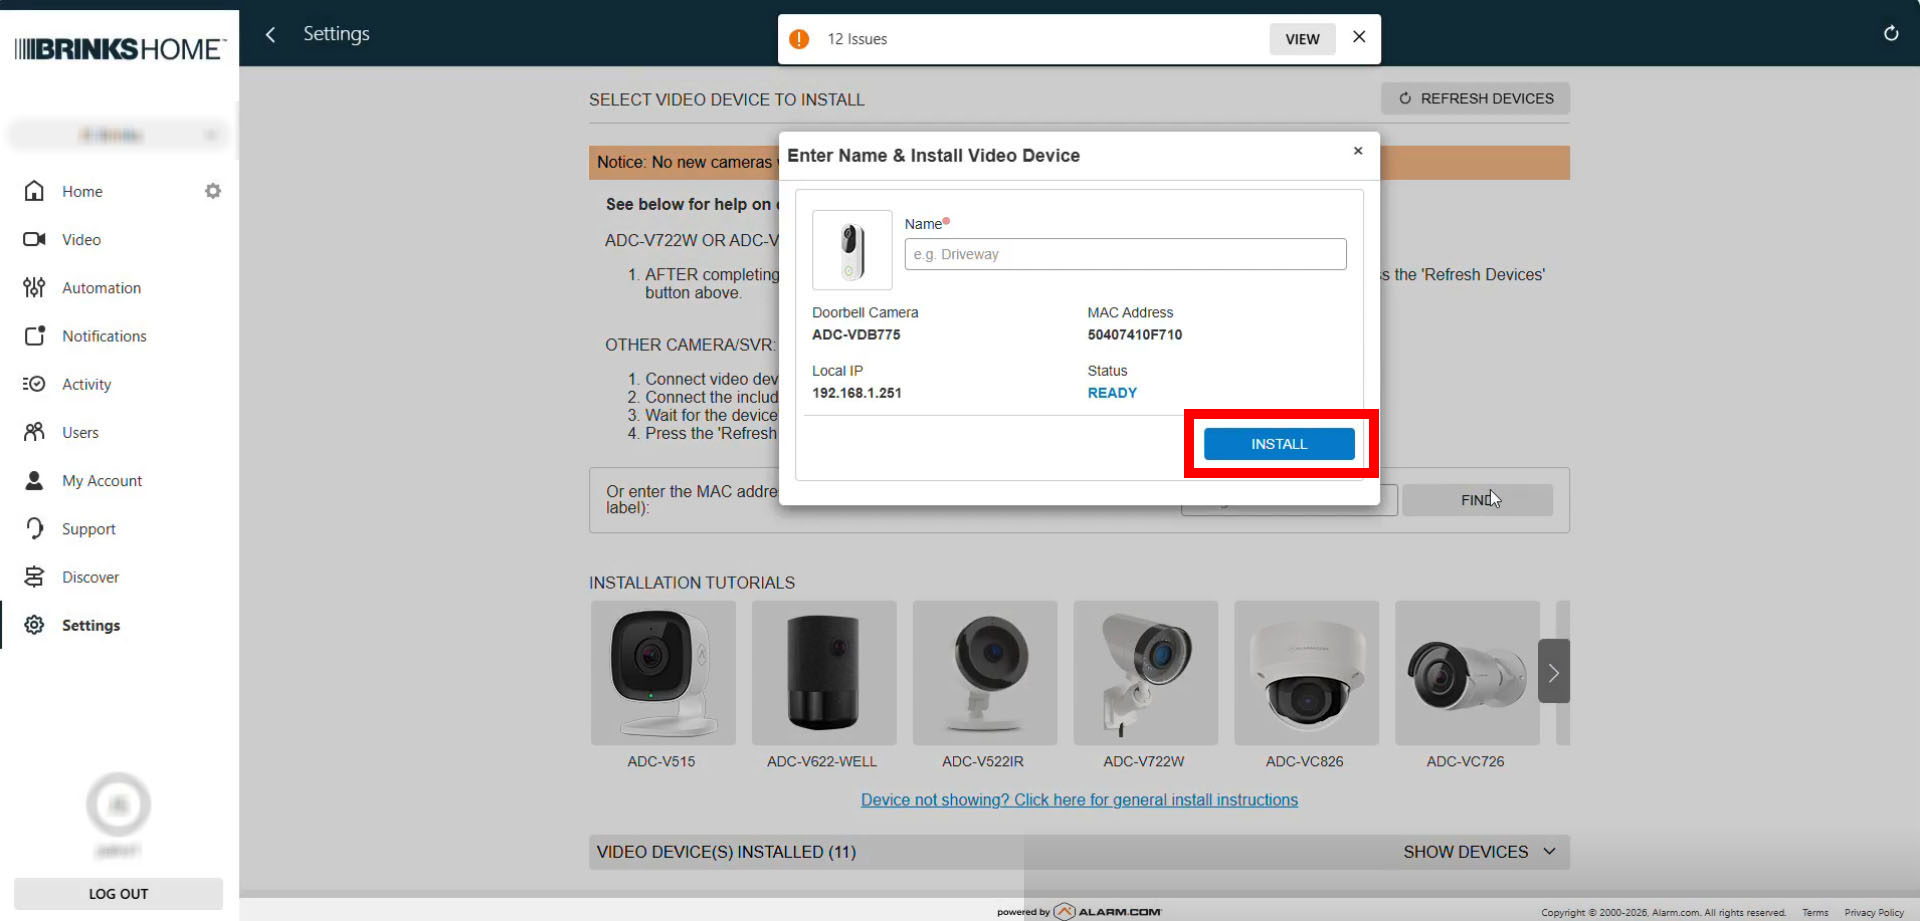The width and height of the screenshot is (1920, 921).
Task: Open the ADC-V515 tutorial thumbnail
Action: 663,673
